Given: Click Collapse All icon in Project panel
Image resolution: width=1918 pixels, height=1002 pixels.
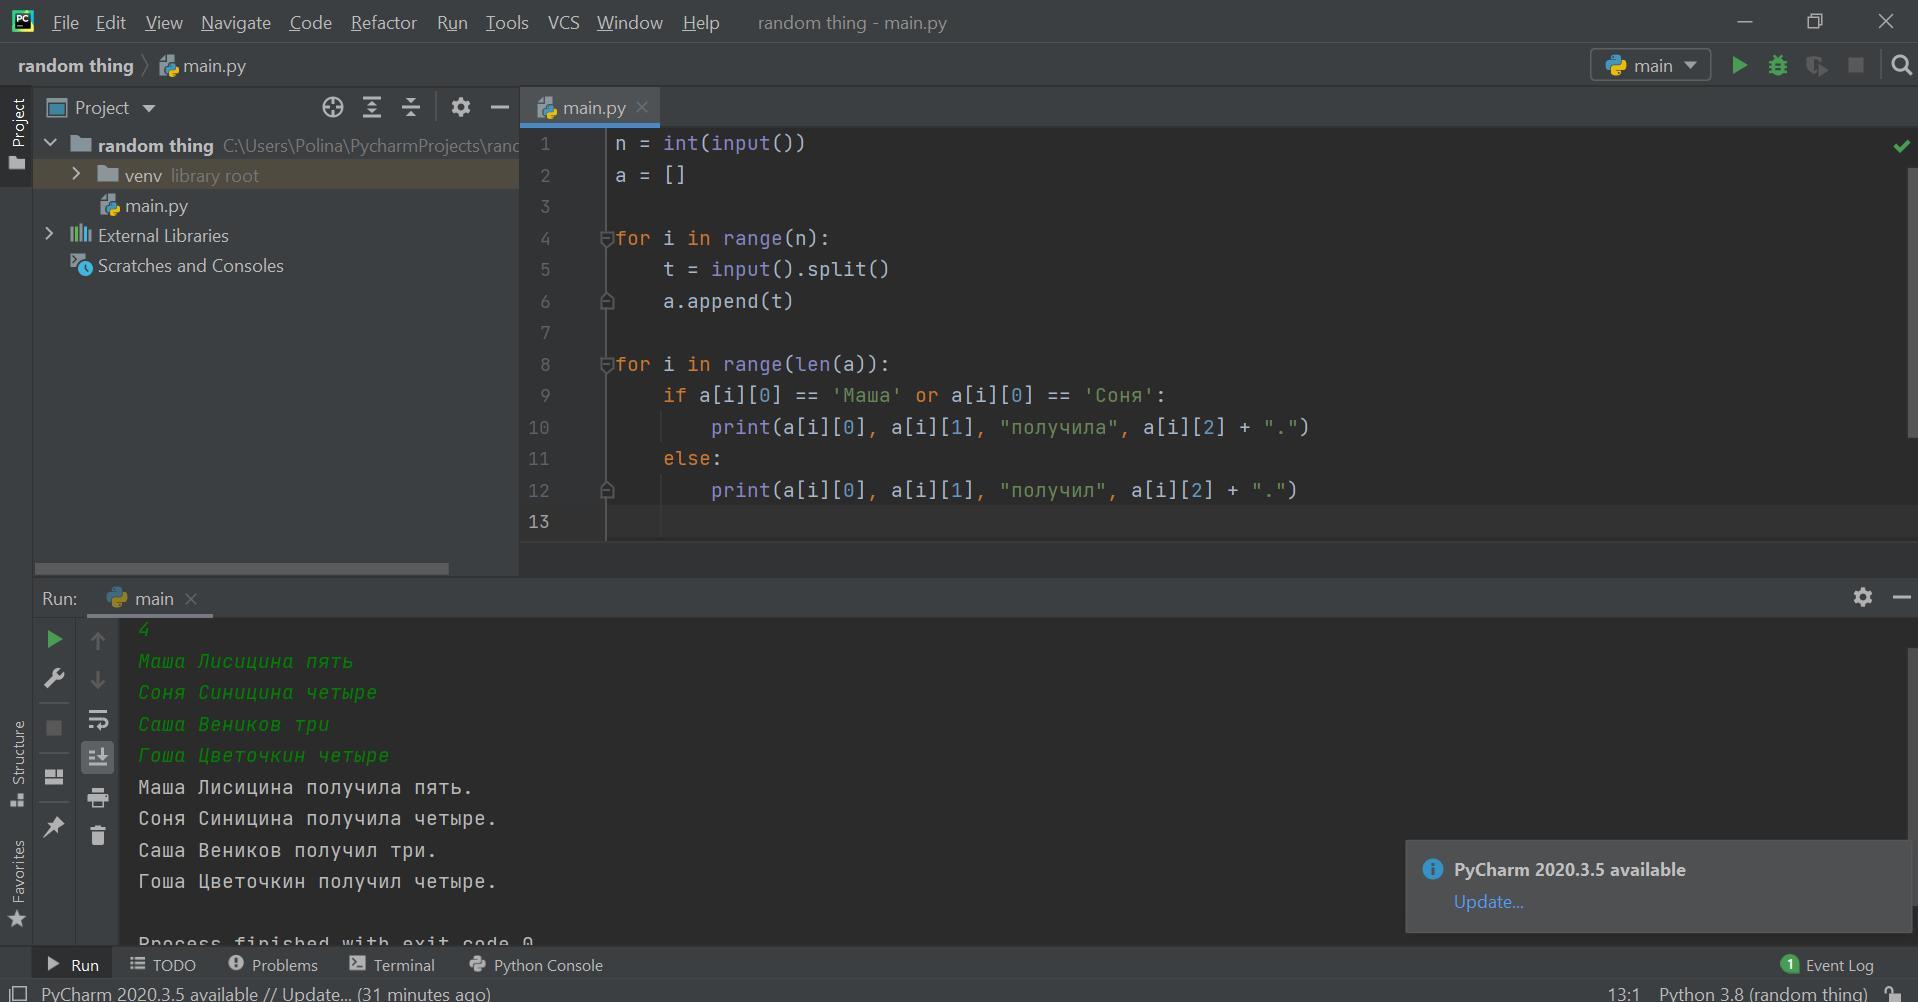Looking at the screenshot, I should pyautogui.click(x=411, y=108).
